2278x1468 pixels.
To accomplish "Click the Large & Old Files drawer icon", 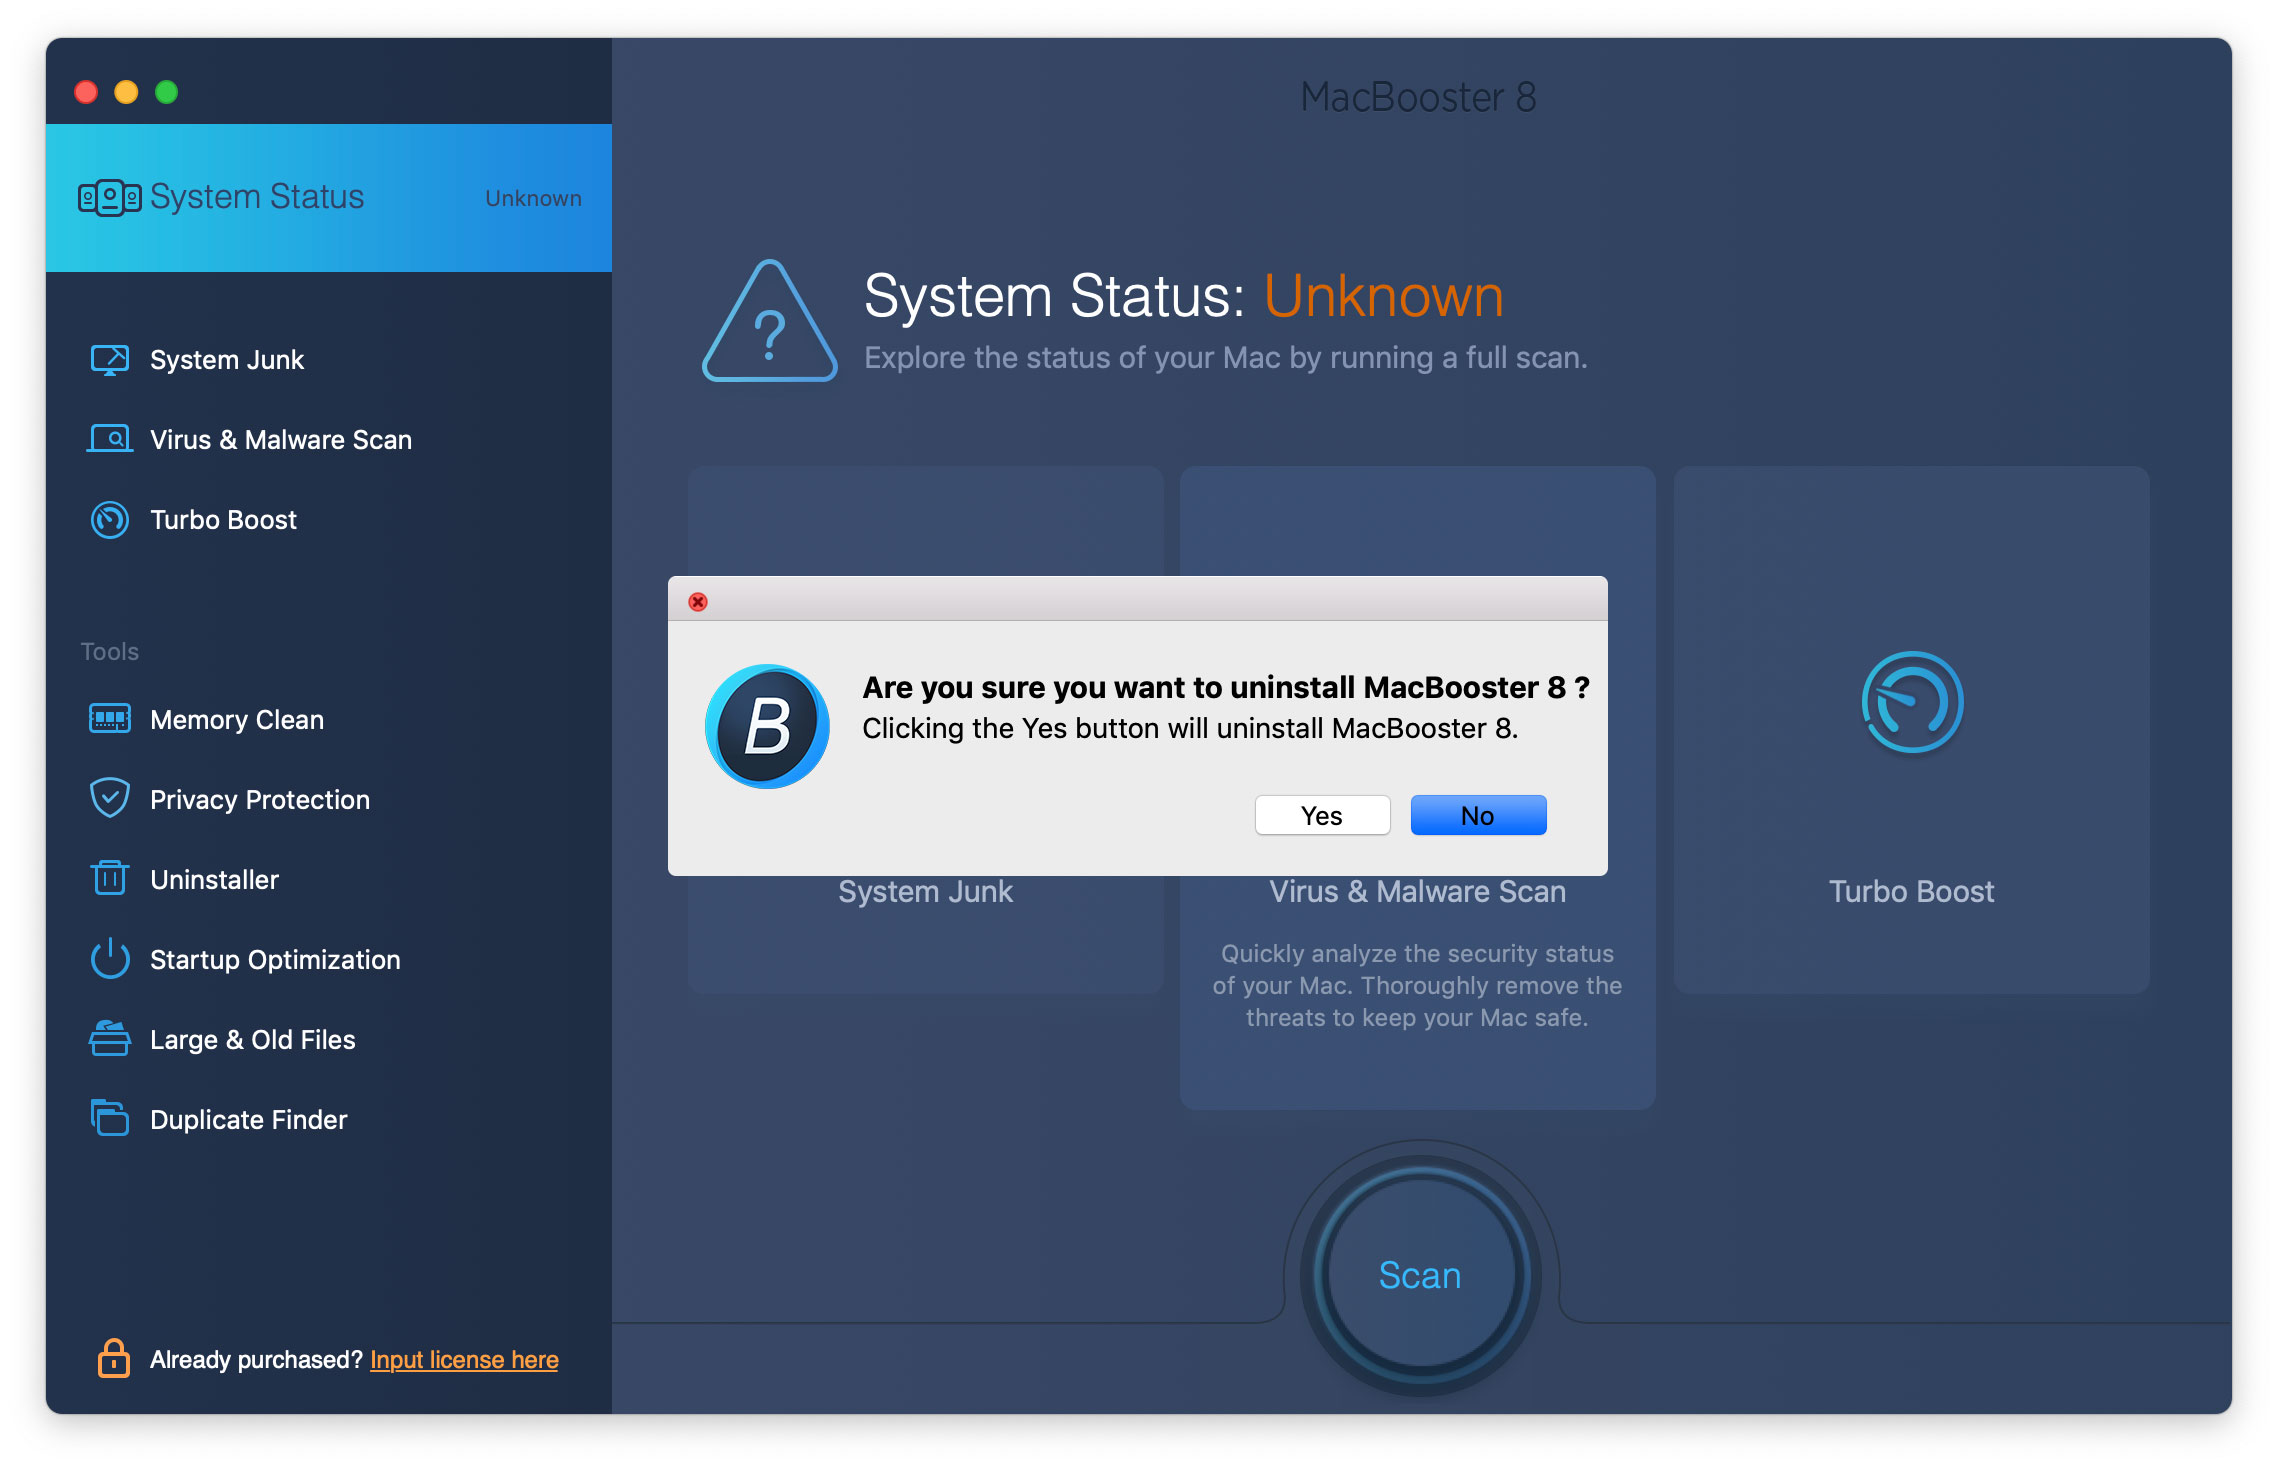I will point(110,1038).
